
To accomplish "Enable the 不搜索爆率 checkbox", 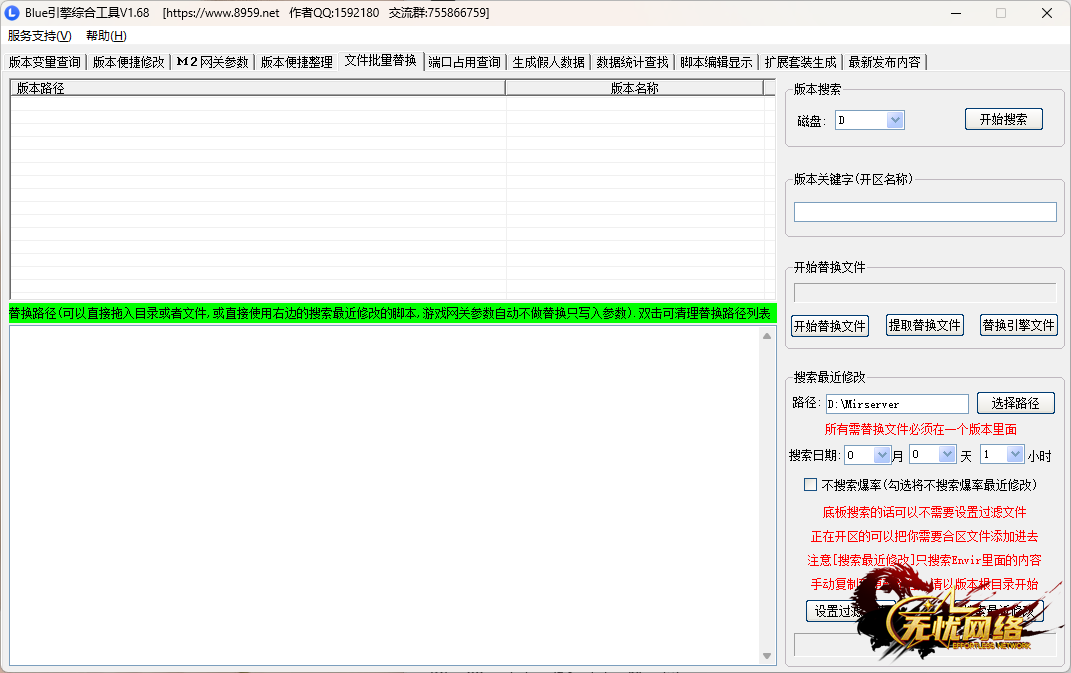I will (811, 485).
